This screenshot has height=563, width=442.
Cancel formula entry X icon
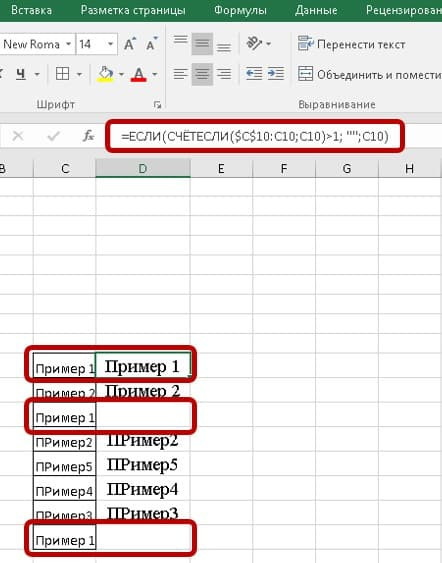(x=18, y=136)
